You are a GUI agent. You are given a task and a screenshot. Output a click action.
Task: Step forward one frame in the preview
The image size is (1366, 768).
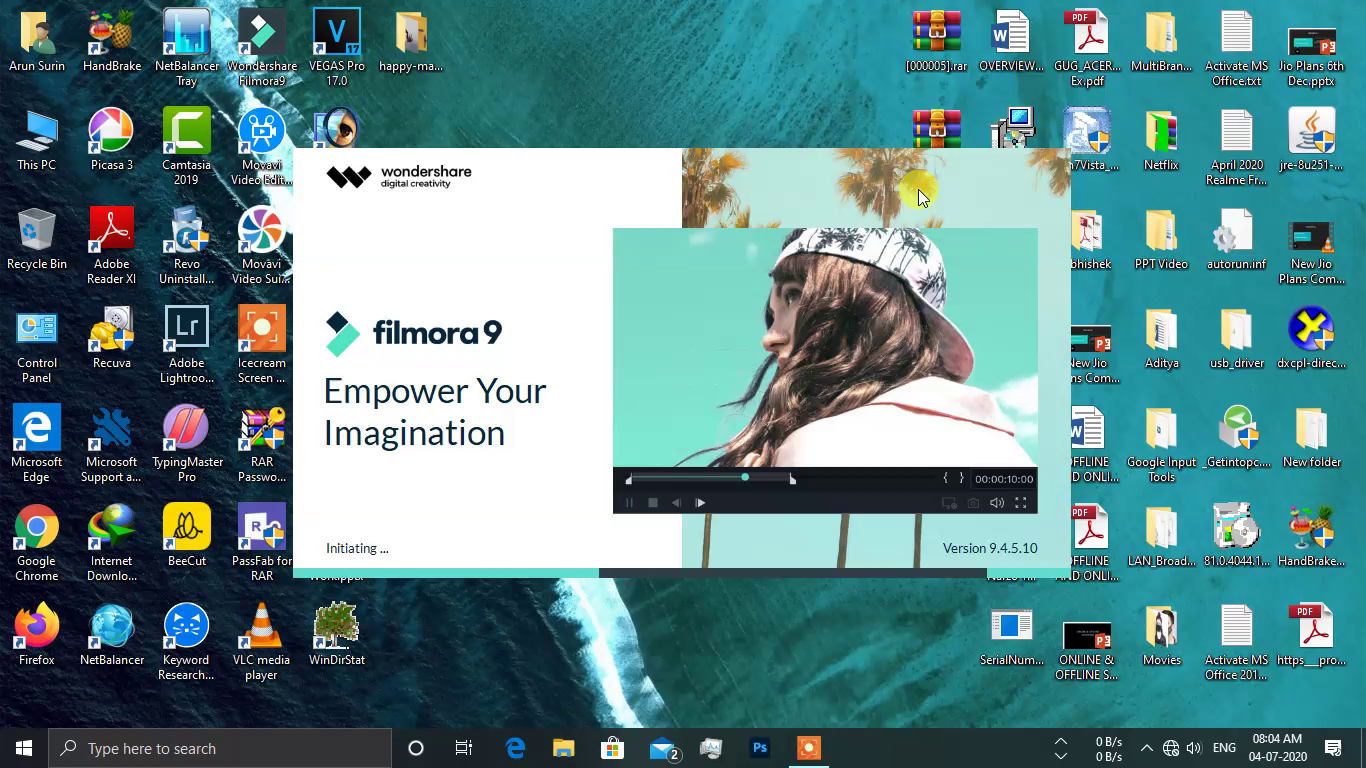coord(700,503)
